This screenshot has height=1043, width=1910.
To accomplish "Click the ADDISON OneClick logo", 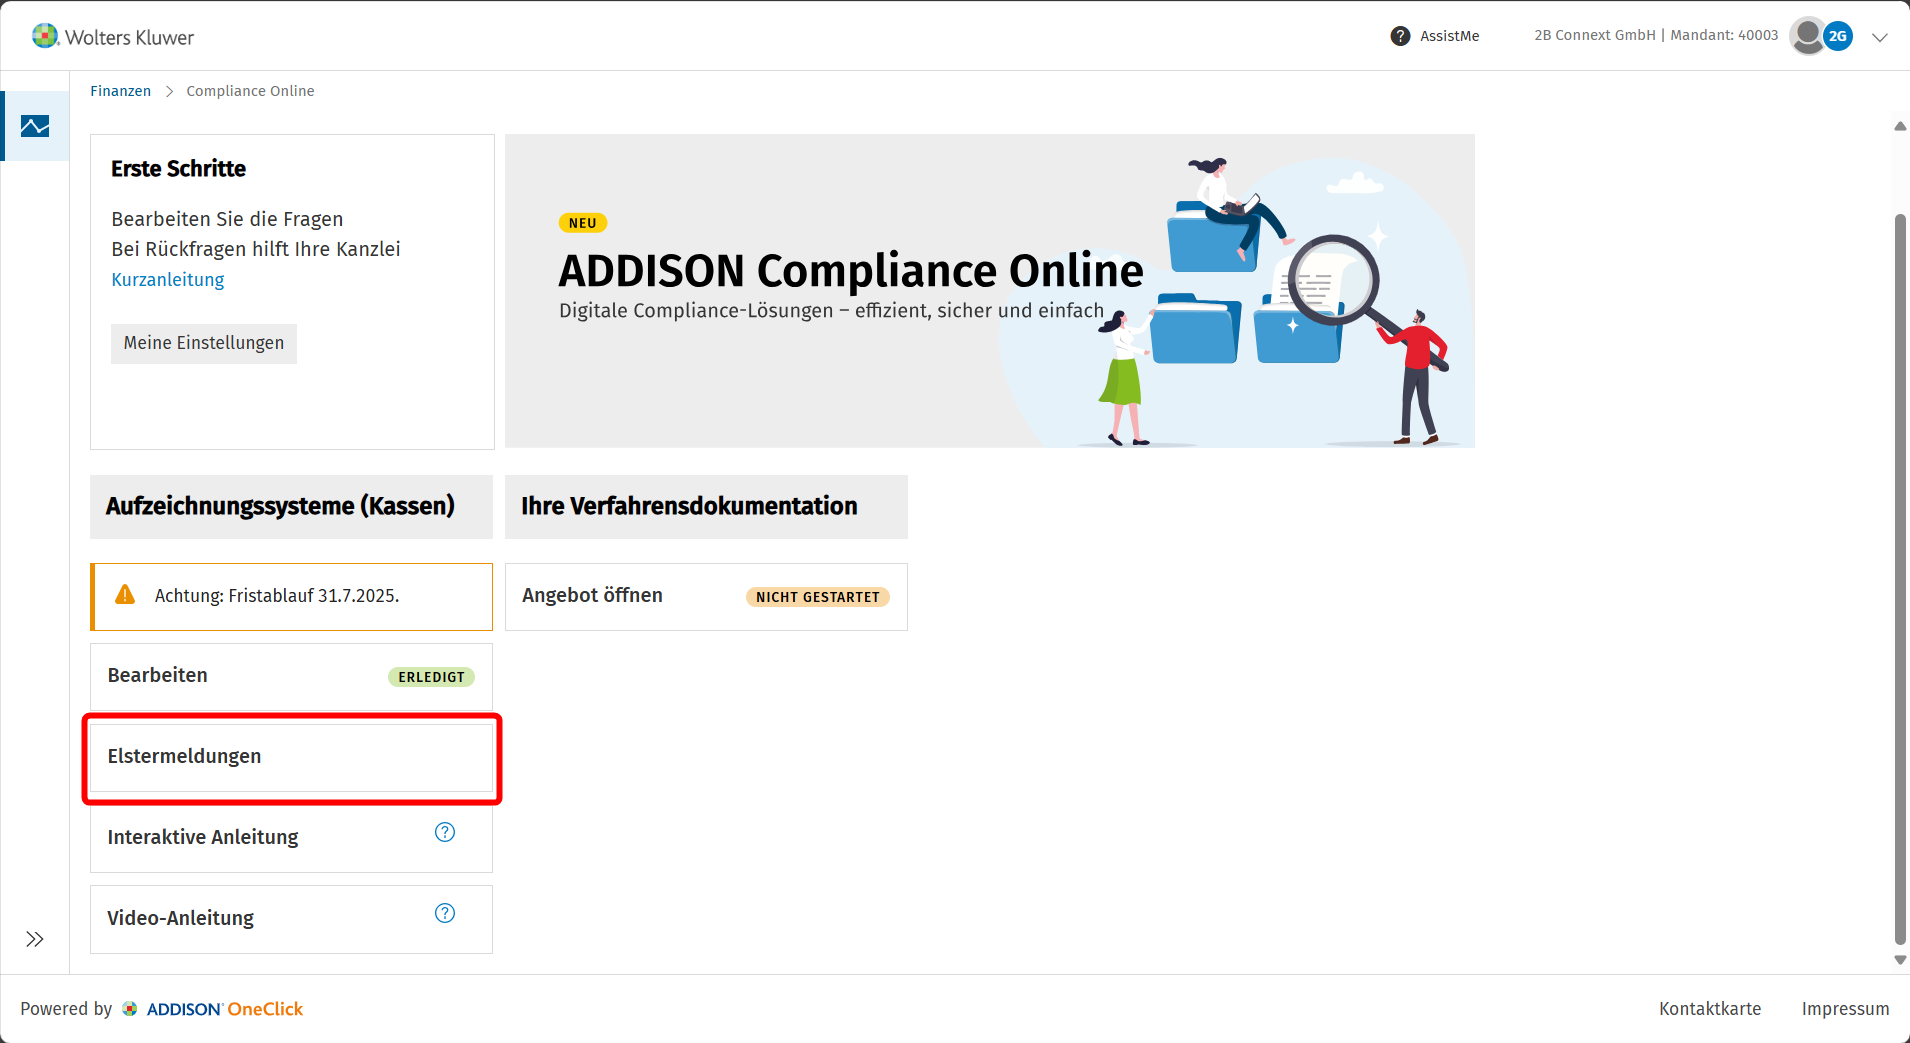I will [x=212, y=1009].
